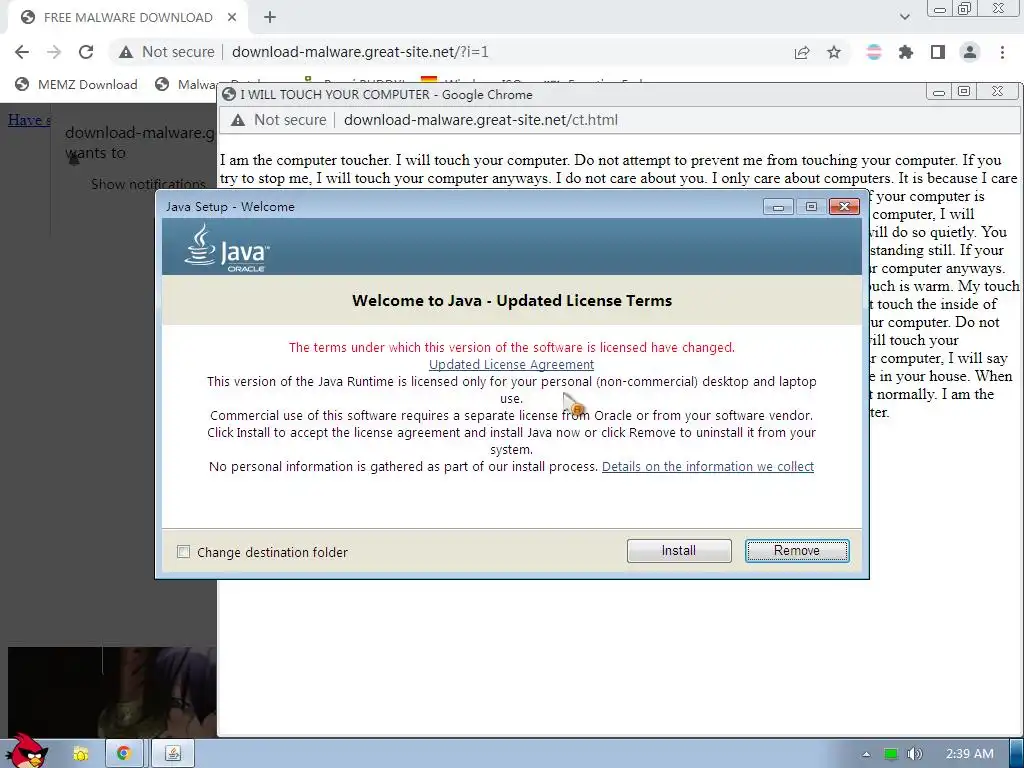Open the file explorer taskbar icon
The width and height of the screenshot is (1024, 768).
click(x=81, y=754)
